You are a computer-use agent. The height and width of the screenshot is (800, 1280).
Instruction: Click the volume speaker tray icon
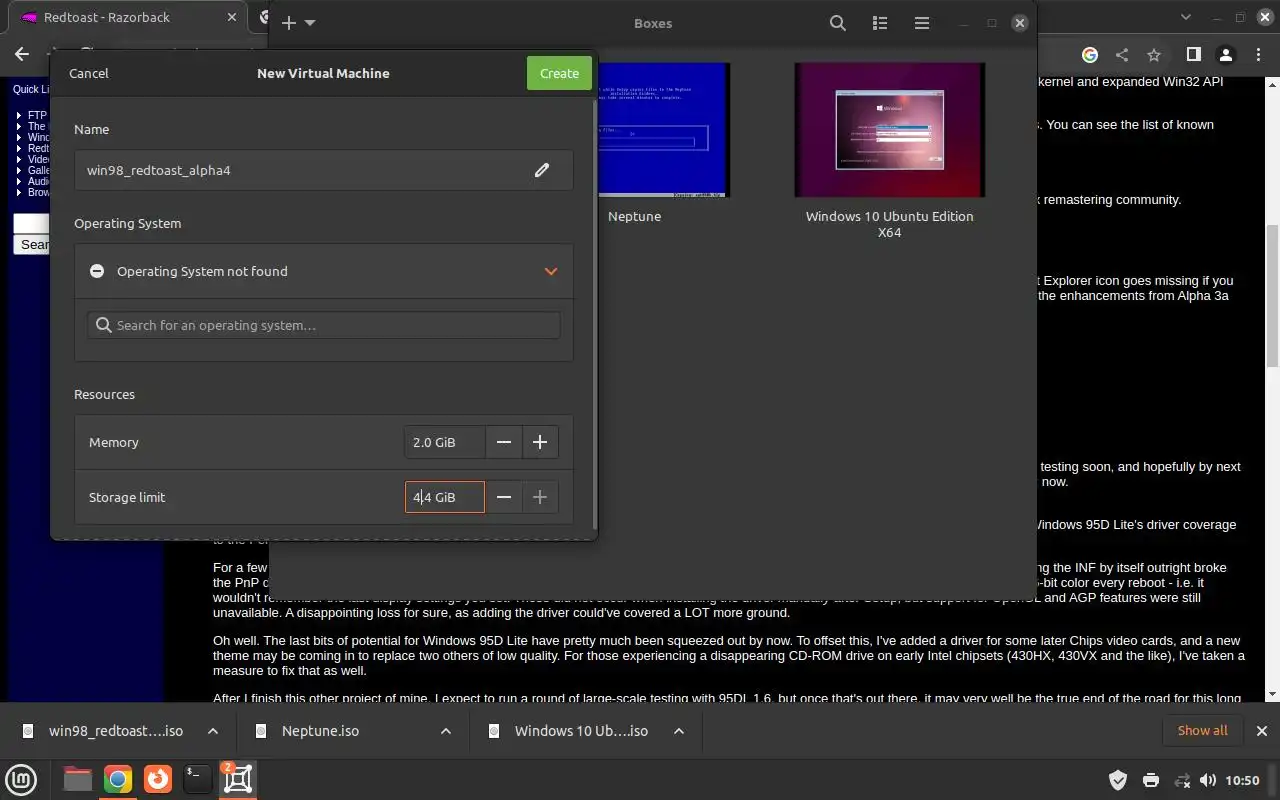point(1208,780)
